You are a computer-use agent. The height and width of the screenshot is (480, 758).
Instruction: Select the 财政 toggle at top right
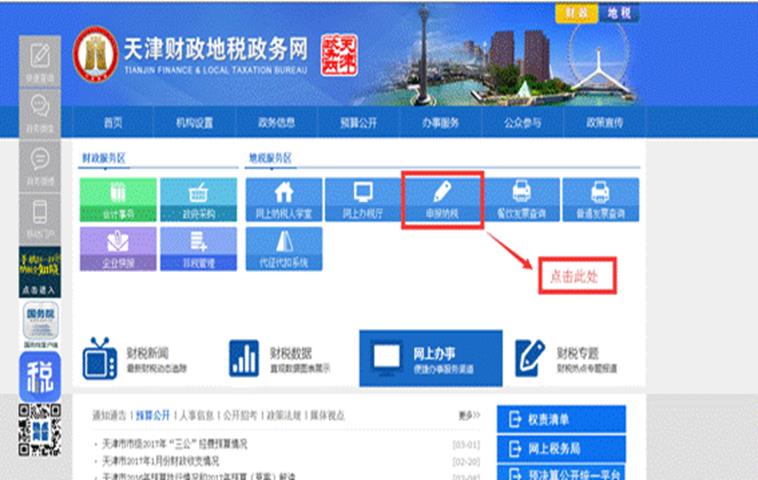pos(575,13)
